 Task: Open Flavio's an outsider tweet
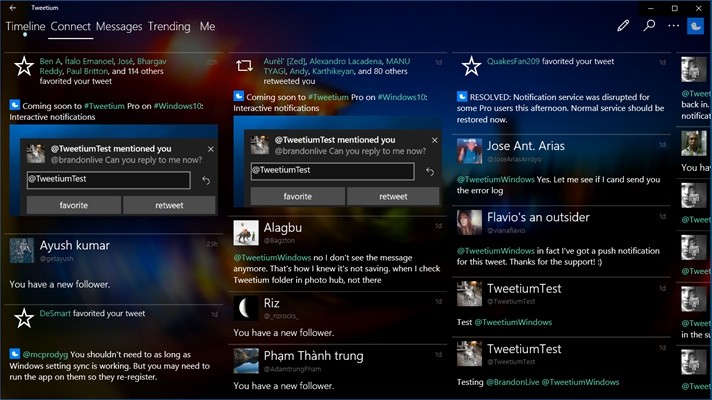[x=561, y=242]
